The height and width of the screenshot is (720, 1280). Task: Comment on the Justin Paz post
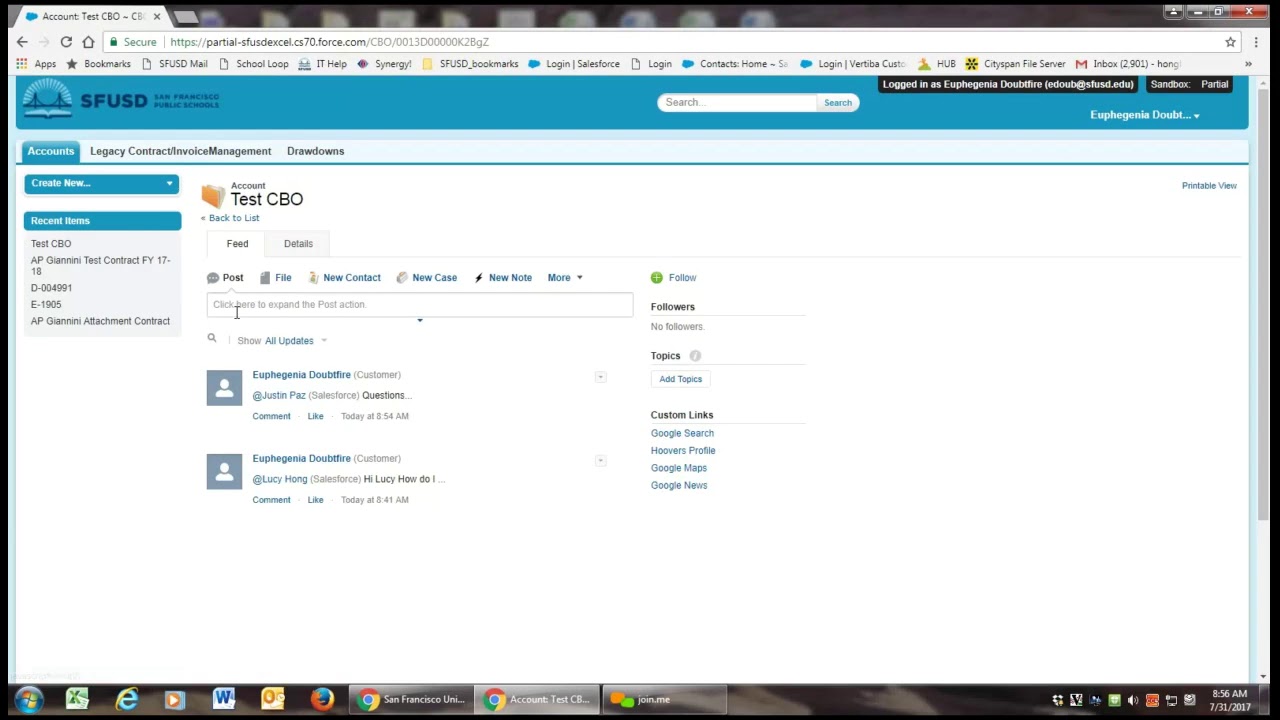click(x=271, y=416)
